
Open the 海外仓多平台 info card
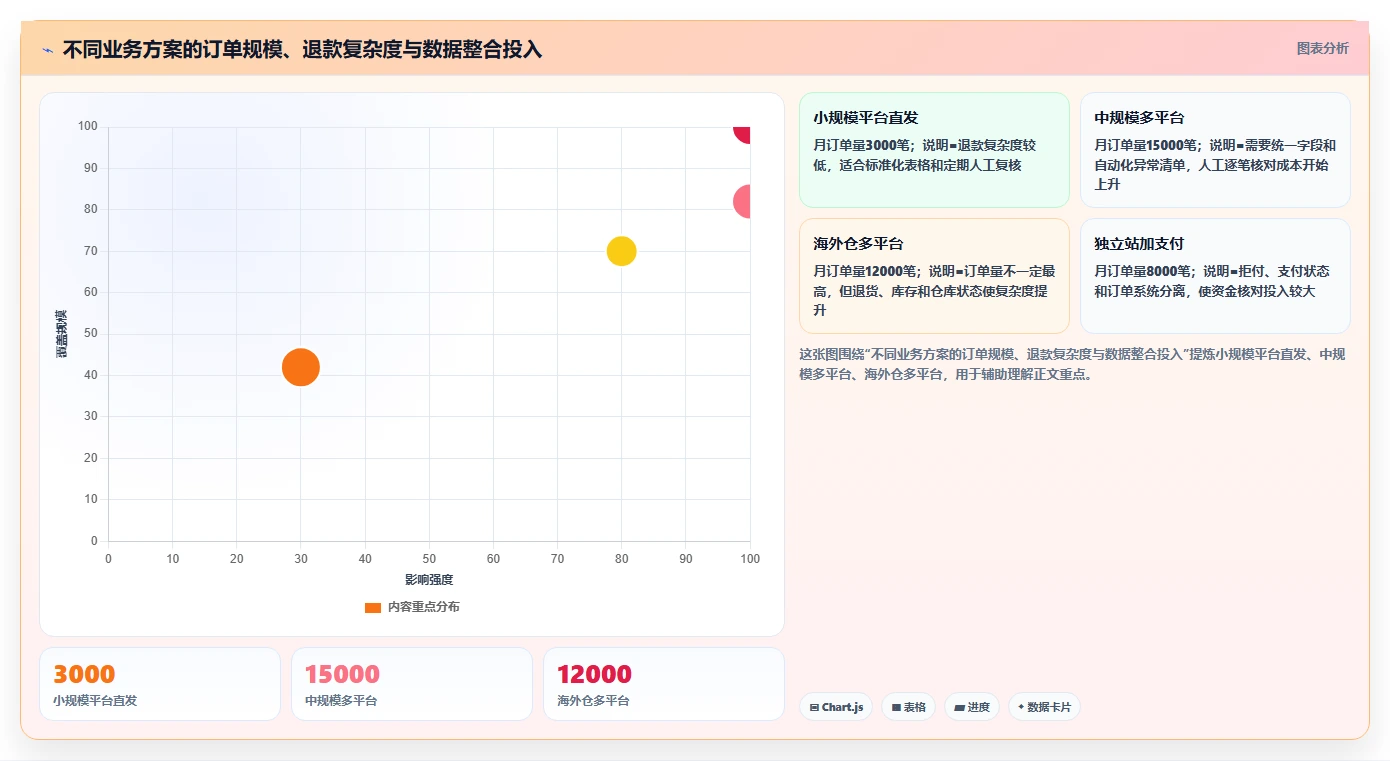934,276
